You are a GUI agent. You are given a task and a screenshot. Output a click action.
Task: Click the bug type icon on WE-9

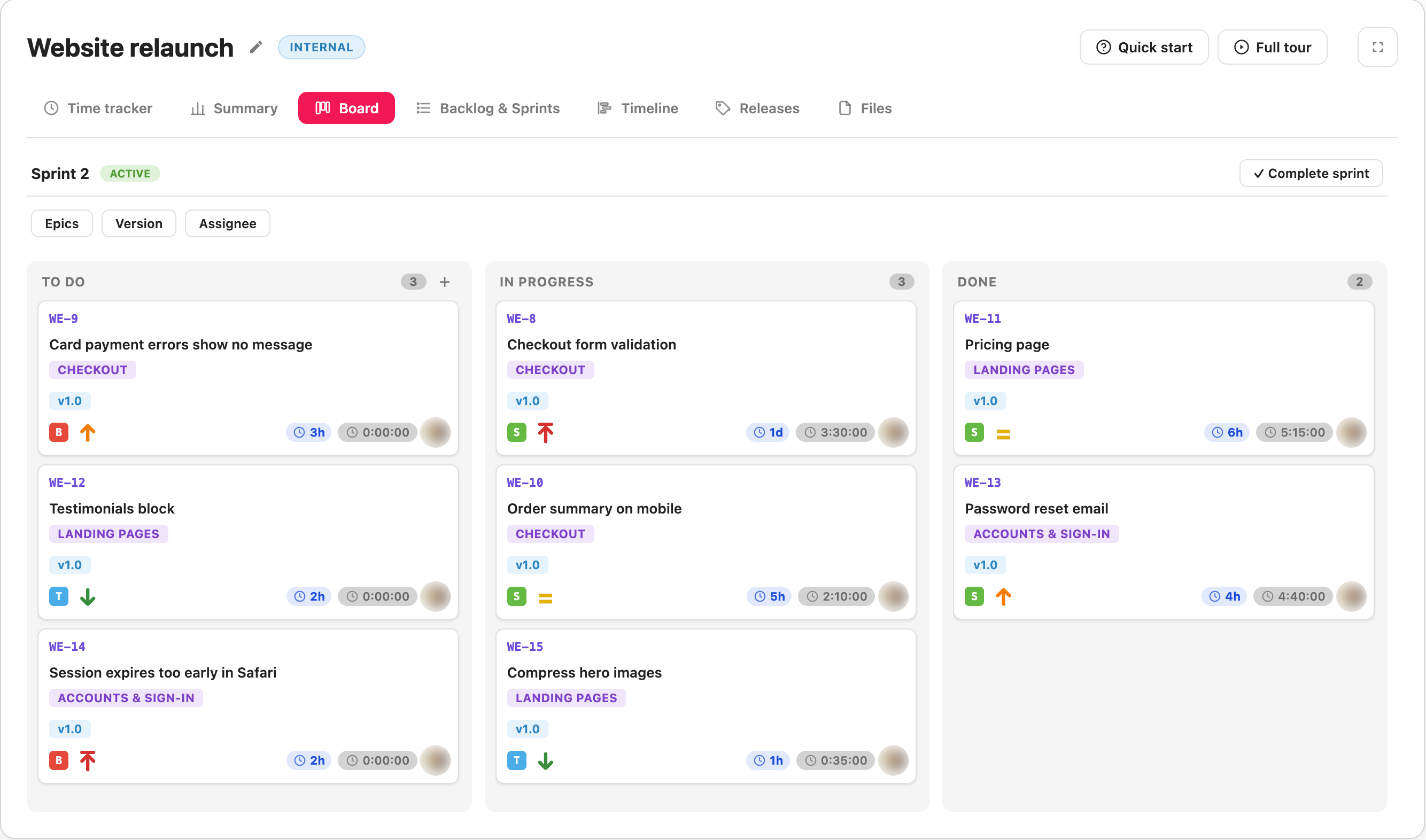click(x=59, y=433)
